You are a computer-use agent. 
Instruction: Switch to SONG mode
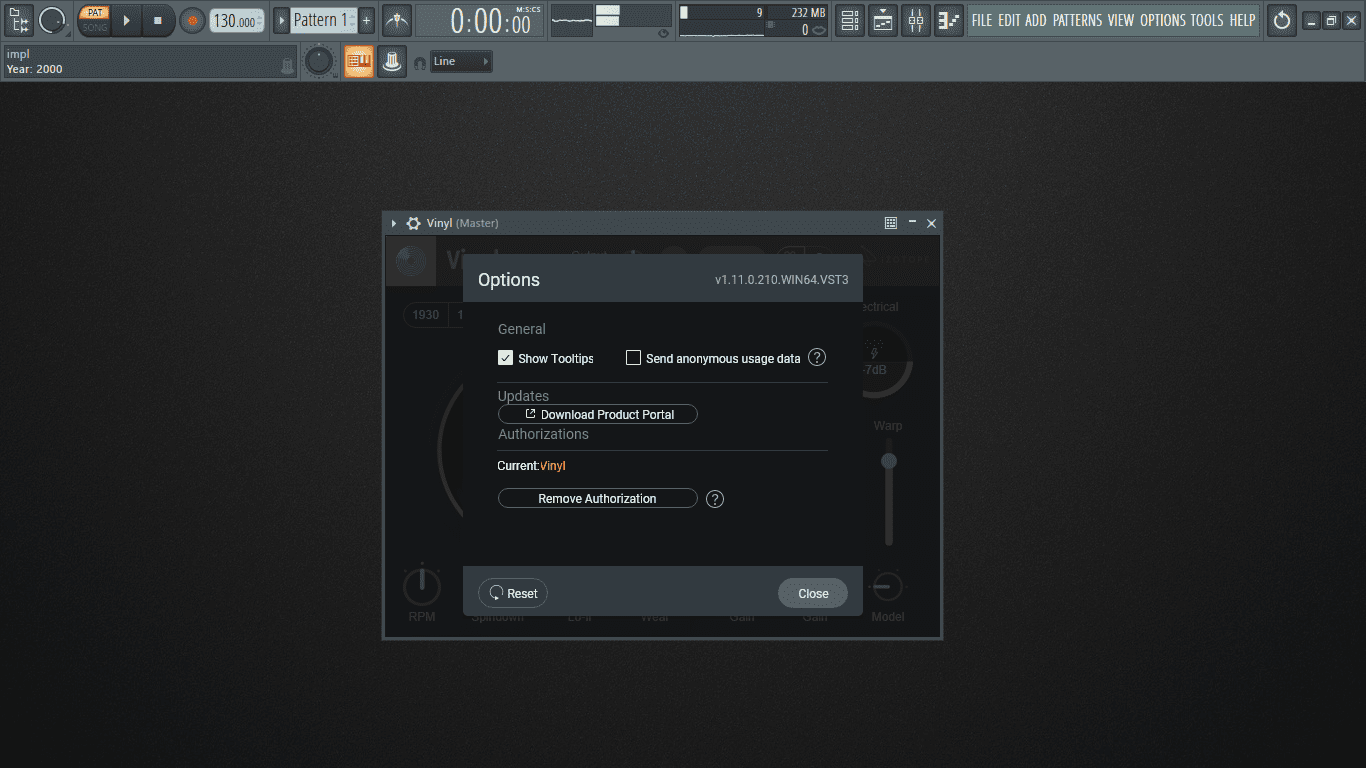click(x=94, y=27)
